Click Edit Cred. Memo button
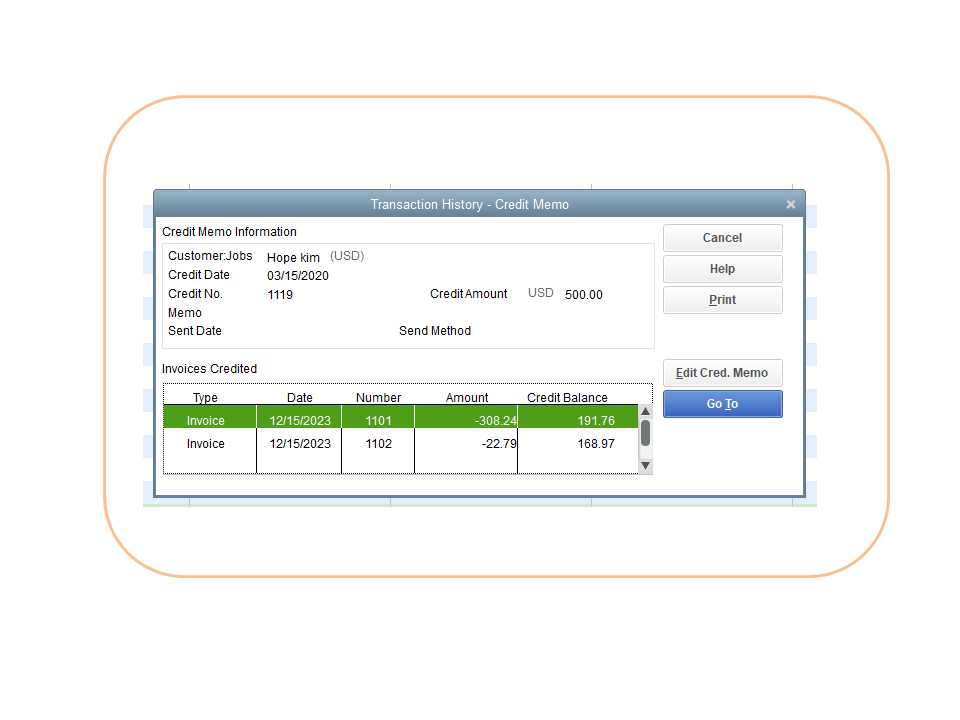 pyautogui.click(x=722, y=373)
